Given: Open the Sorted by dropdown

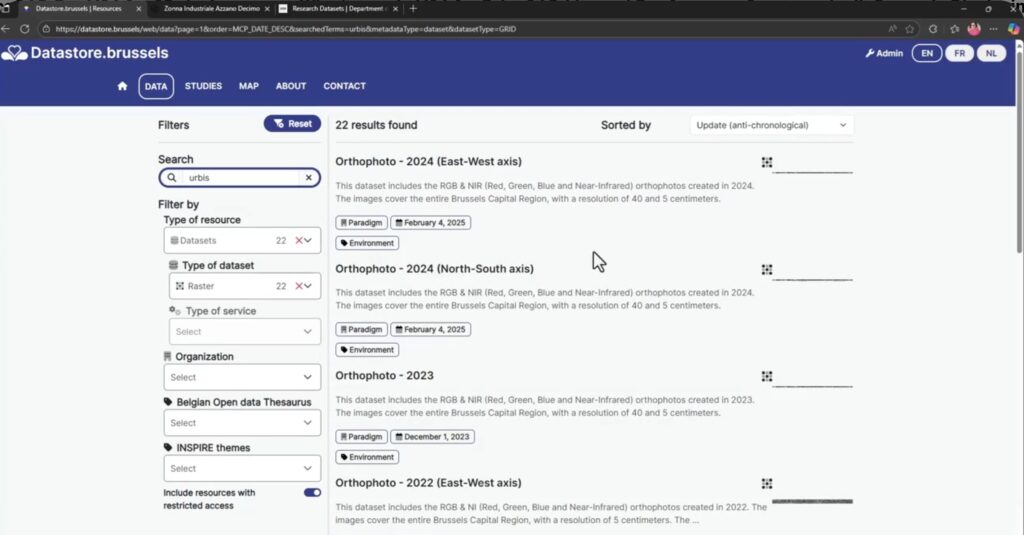Looking at the screenshot, I should click(x=771, y=125).
